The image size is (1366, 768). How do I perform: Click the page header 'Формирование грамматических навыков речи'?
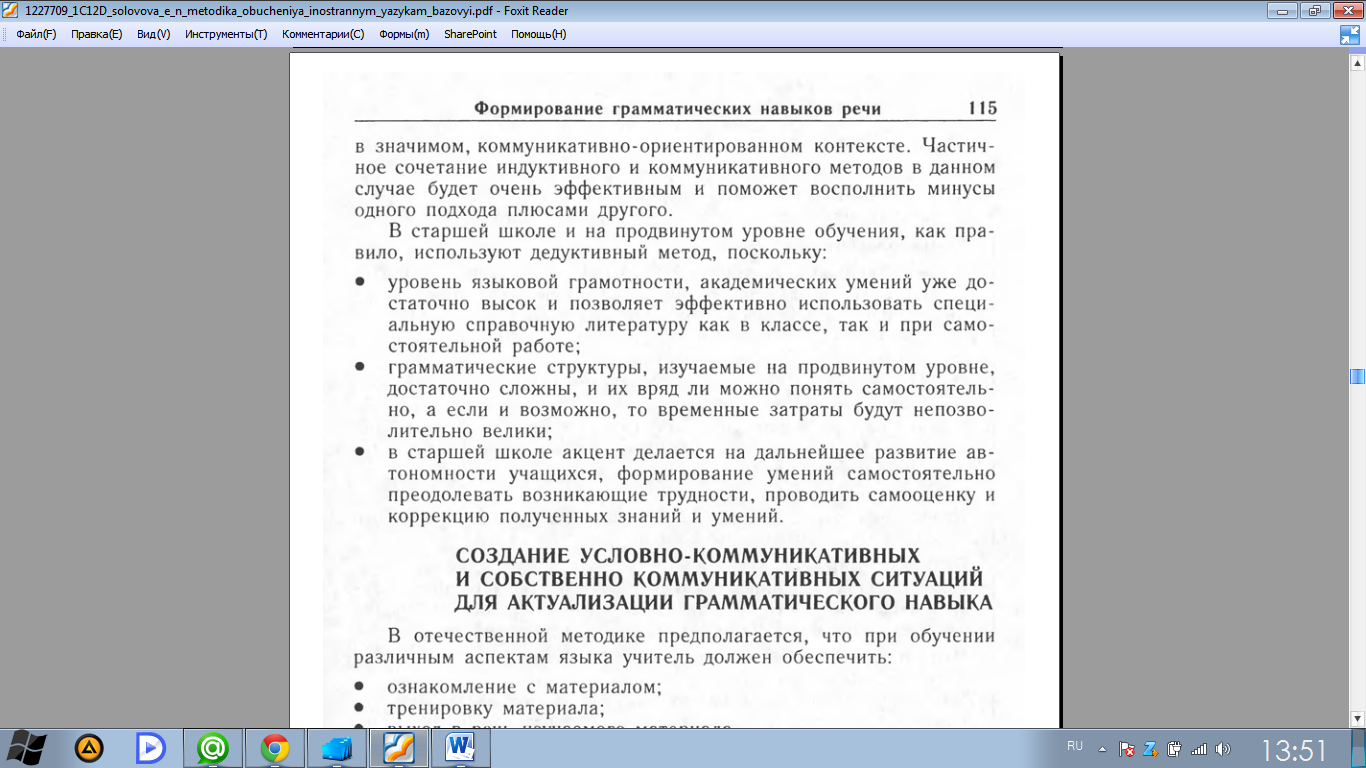[677, 109]
